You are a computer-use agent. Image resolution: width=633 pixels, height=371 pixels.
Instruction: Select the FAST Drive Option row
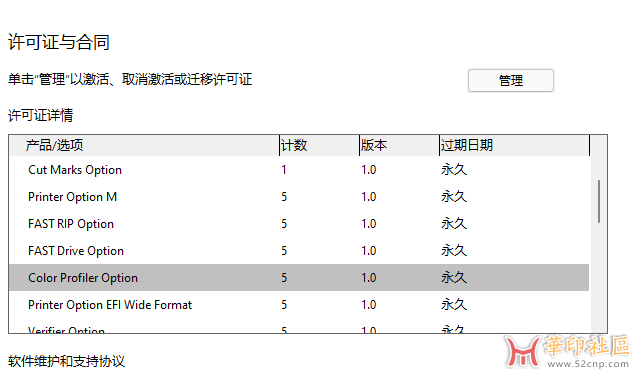click(299, 251)
